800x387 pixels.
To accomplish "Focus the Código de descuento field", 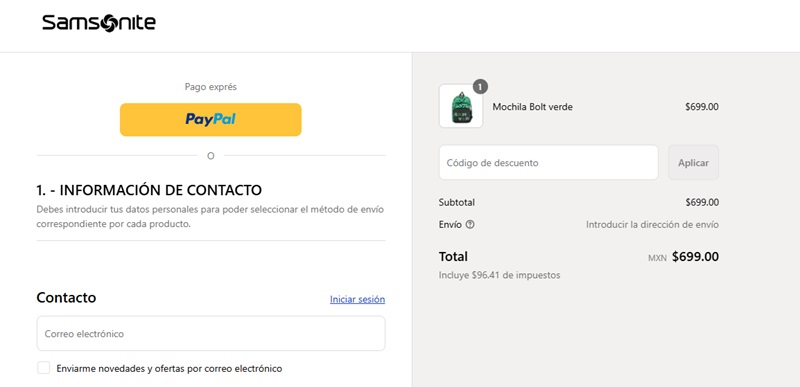I will coord(548,163).
